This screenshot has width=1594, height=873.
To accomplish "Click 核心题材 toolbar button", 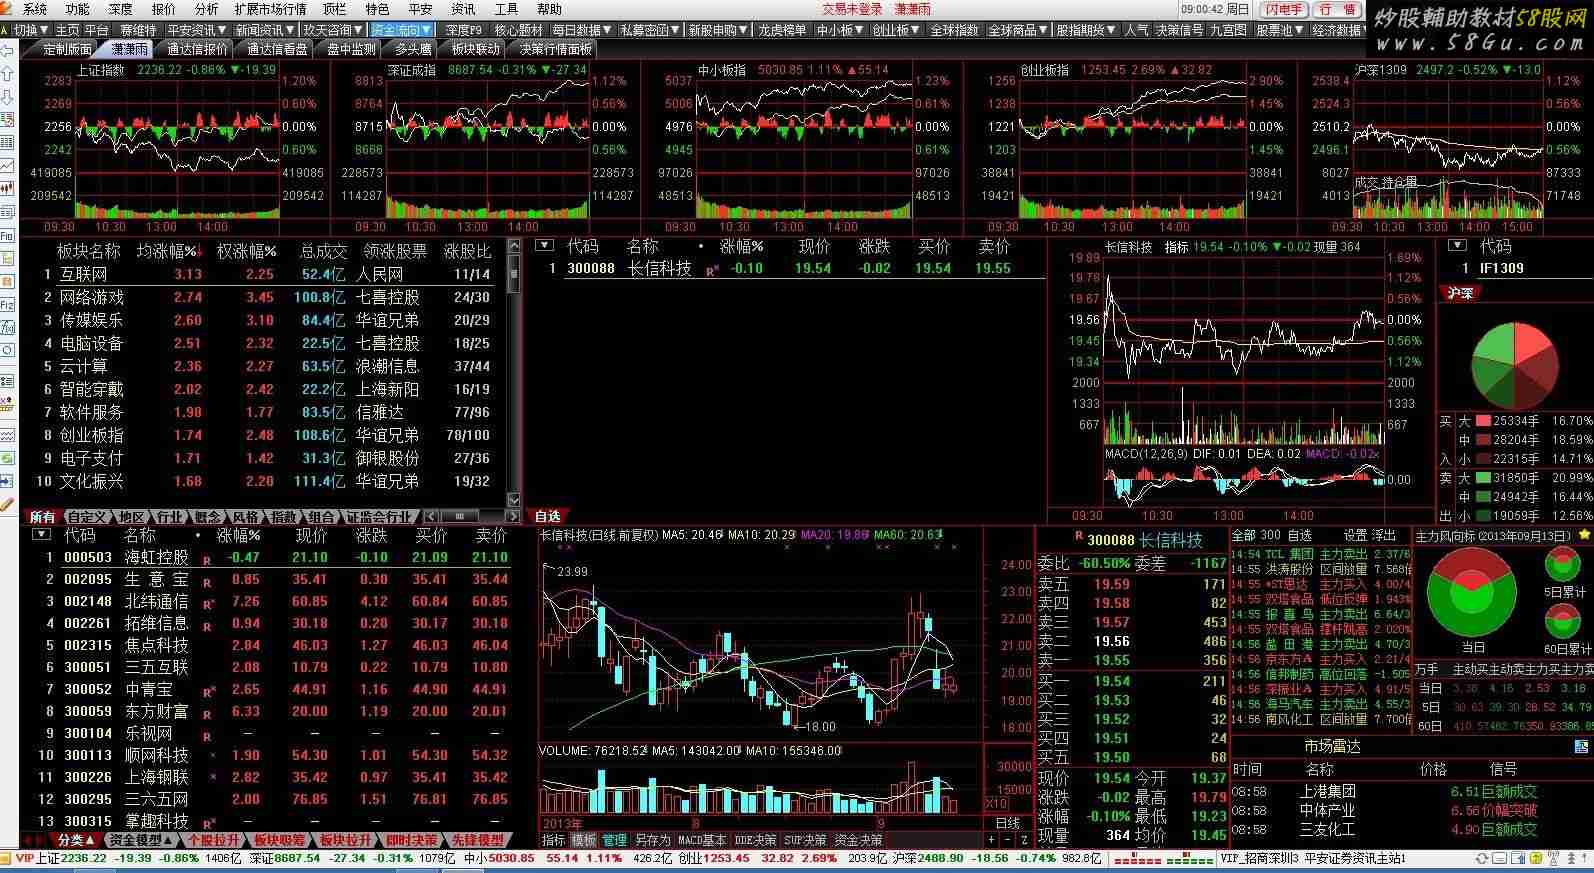I will (x=518, y=30).
